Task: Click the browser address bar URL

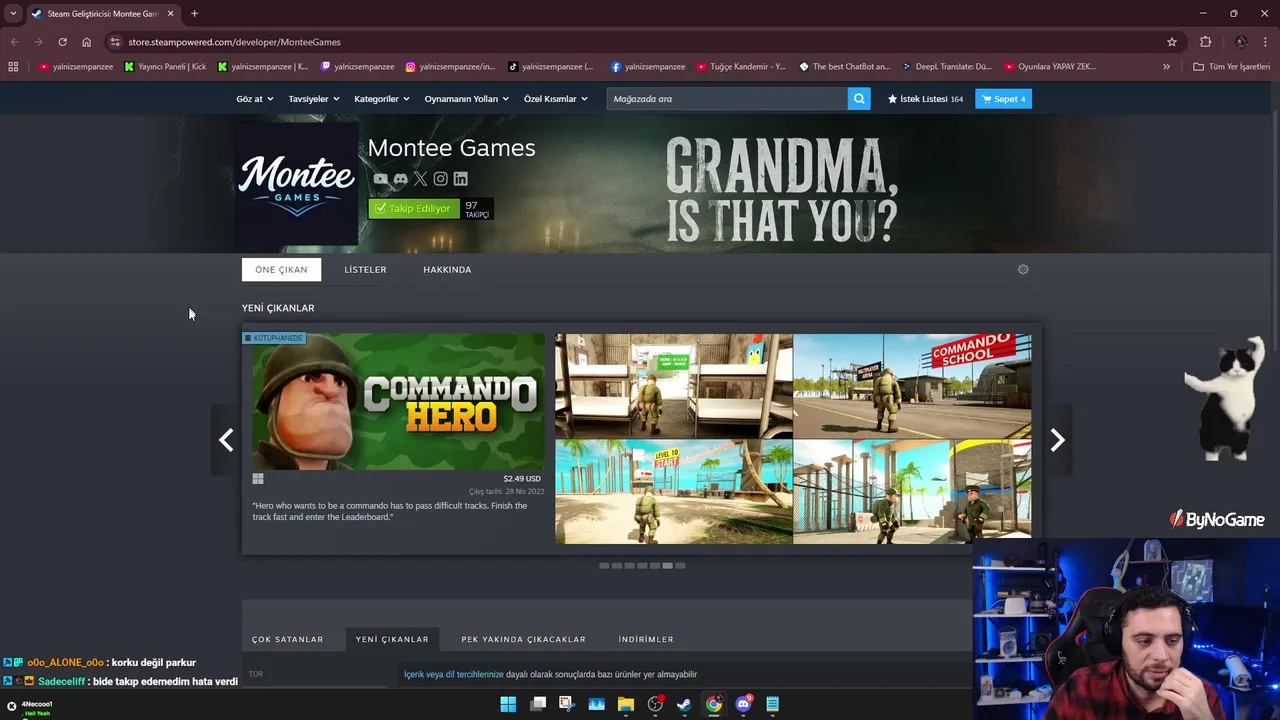Action: click(x=234, y=42)
